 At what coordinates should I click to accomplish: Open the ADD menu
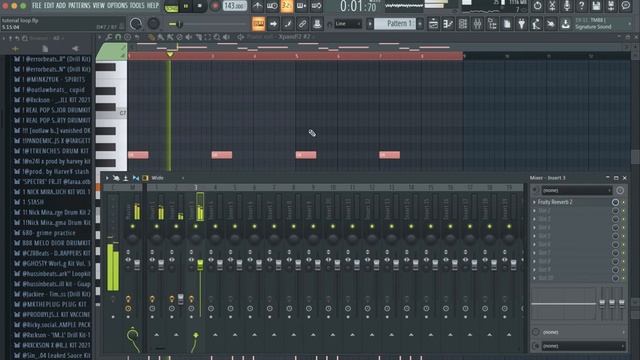(61, 5)
